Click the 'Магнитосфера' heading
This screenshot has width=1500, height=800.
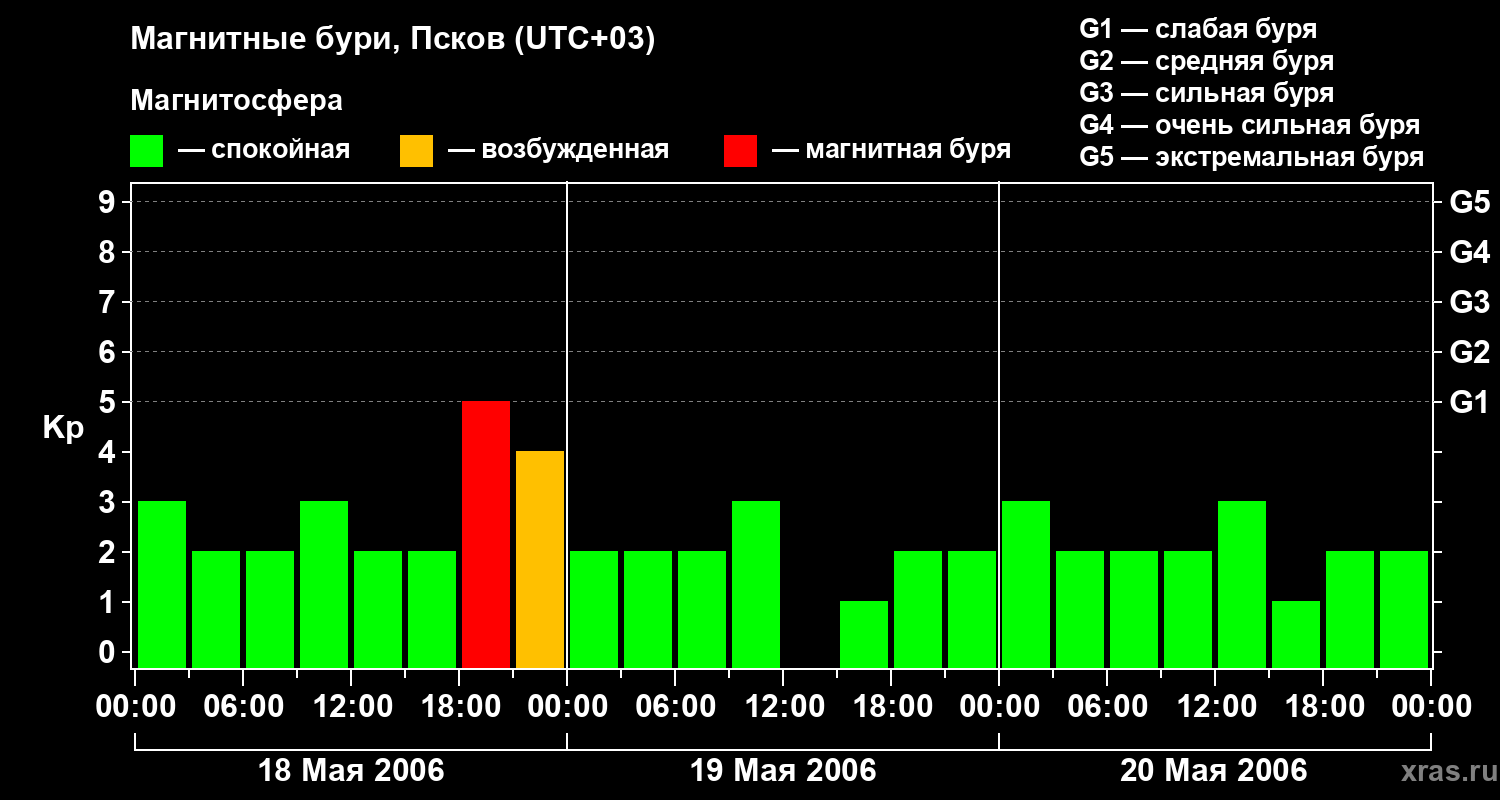[x=236, y=101]
